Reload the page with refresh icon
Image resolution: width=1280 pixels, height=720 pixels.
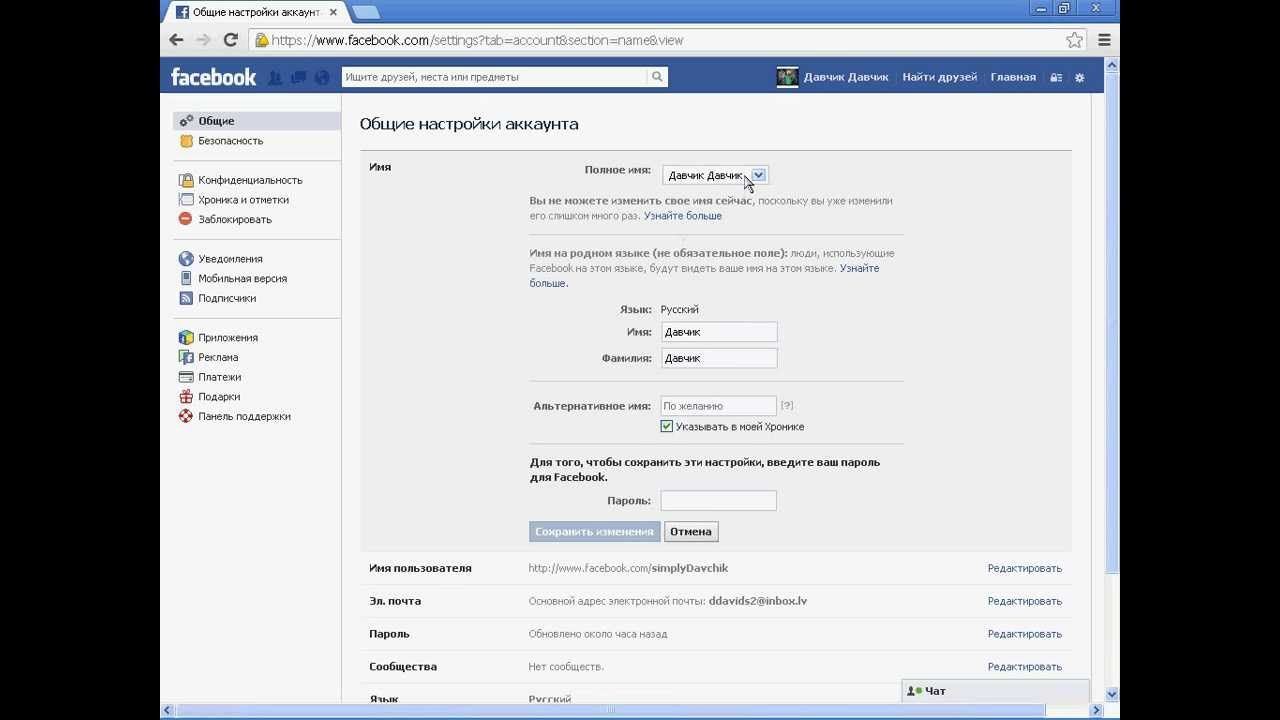[x=230, y=40]
